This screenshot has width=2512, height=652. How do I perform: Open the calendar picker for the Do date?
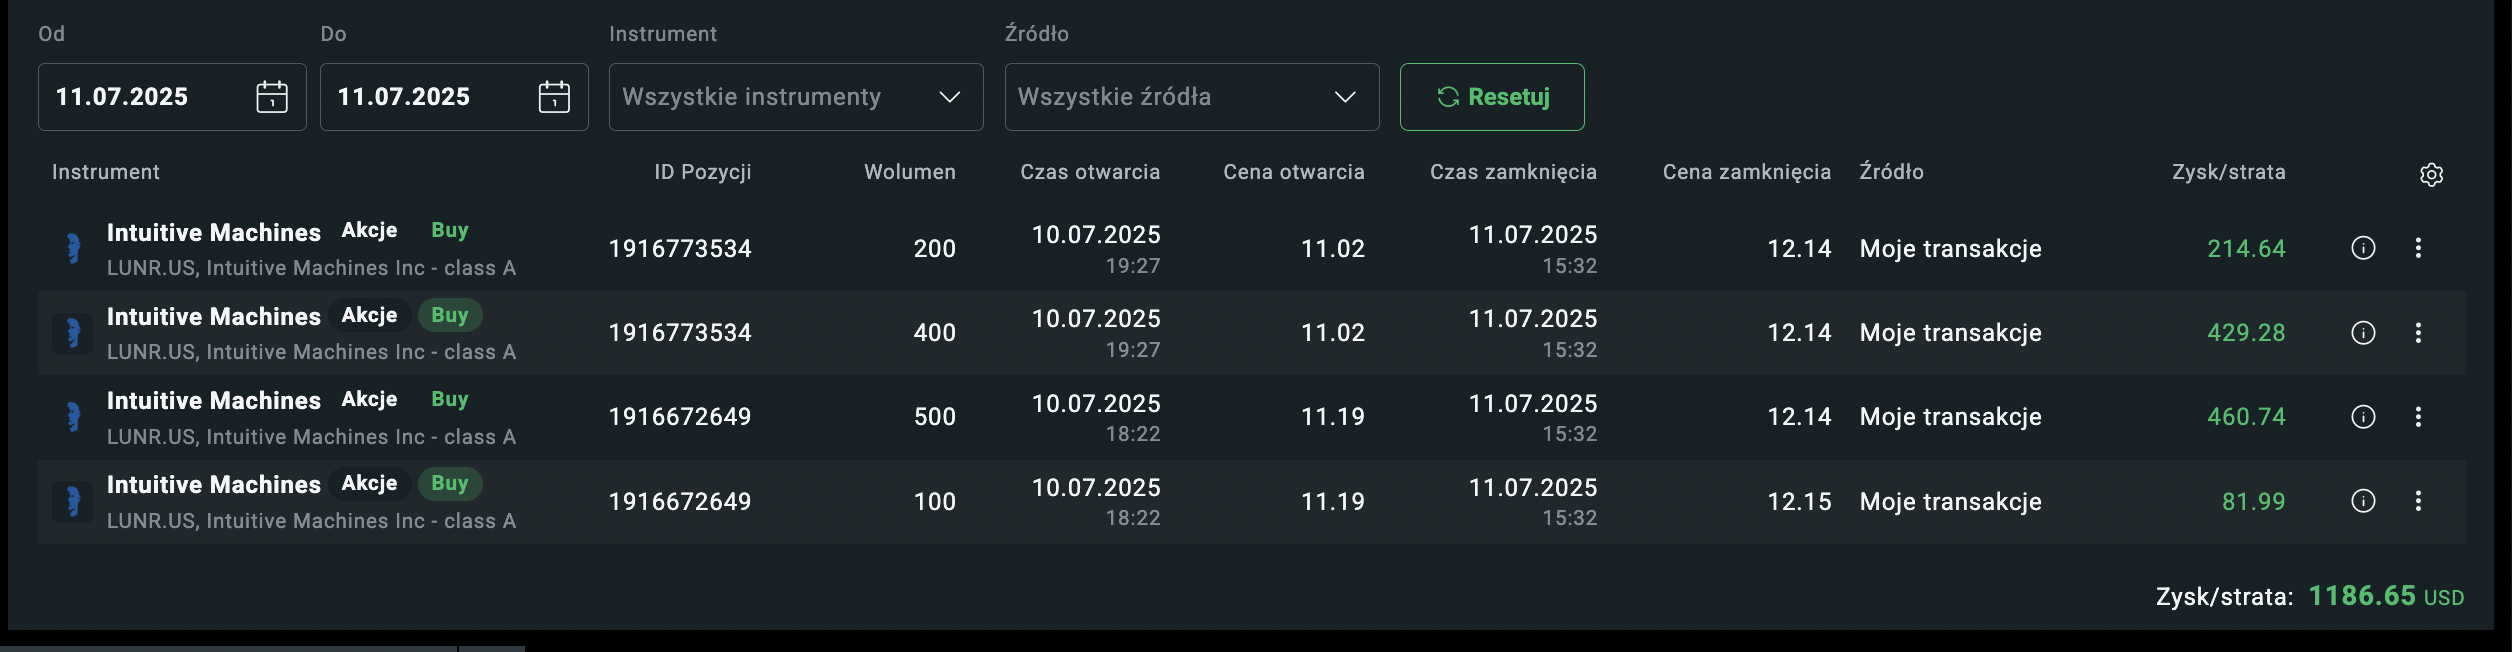click(554, 97)
